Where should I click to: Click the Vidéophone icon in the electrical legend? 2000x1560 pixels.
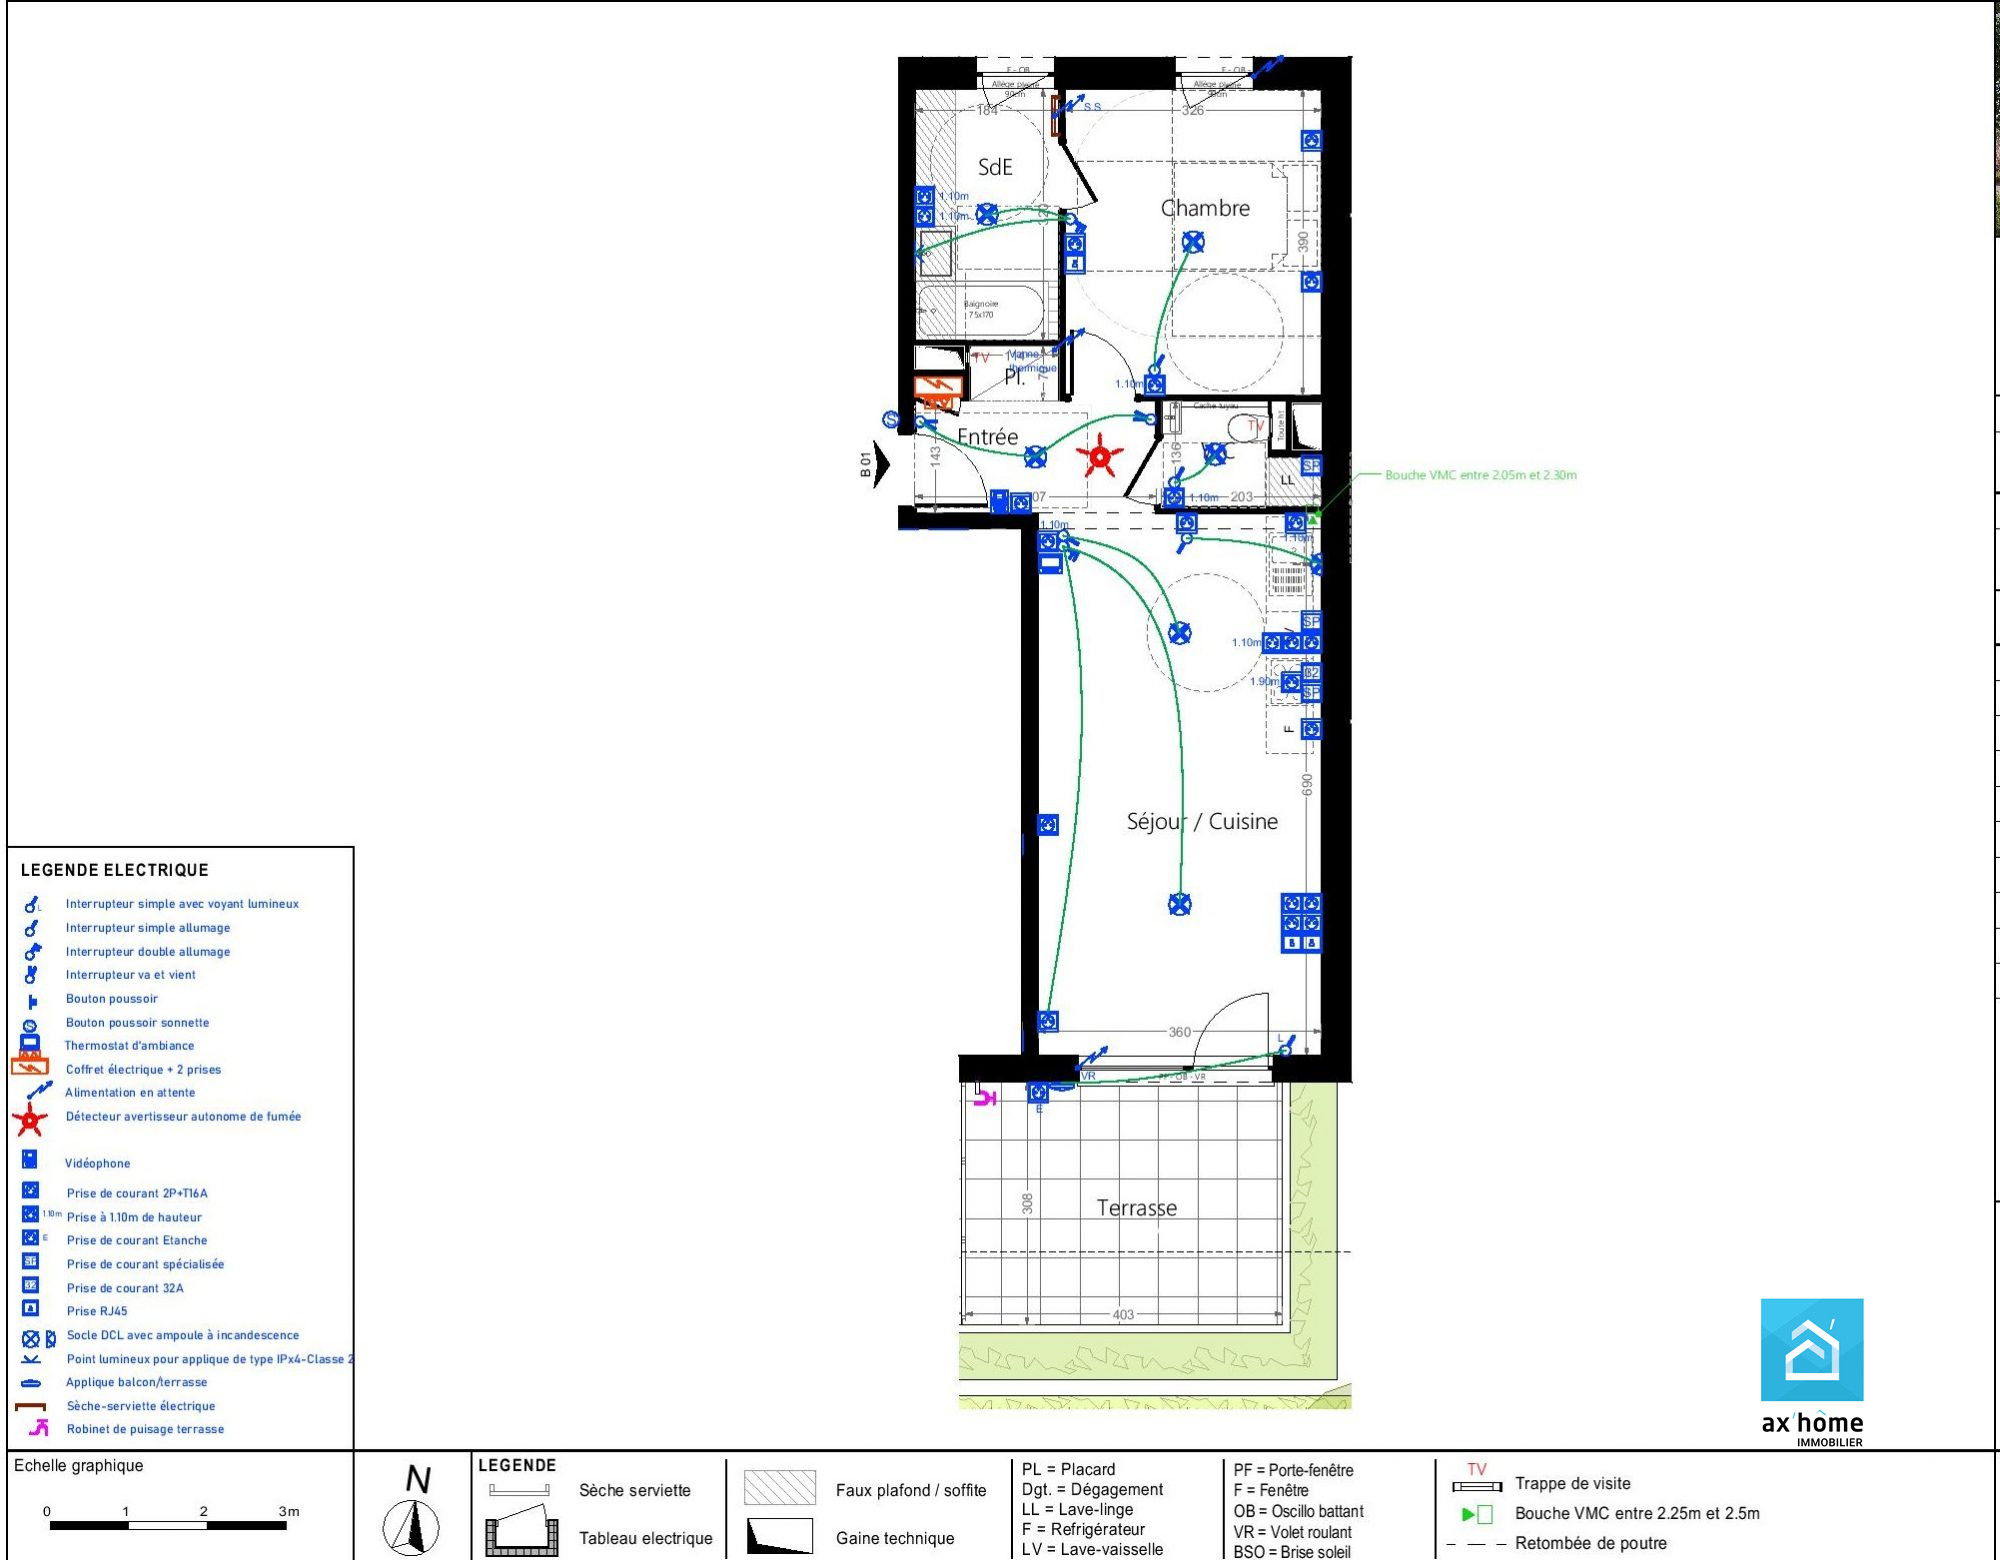click(30, 1160)
